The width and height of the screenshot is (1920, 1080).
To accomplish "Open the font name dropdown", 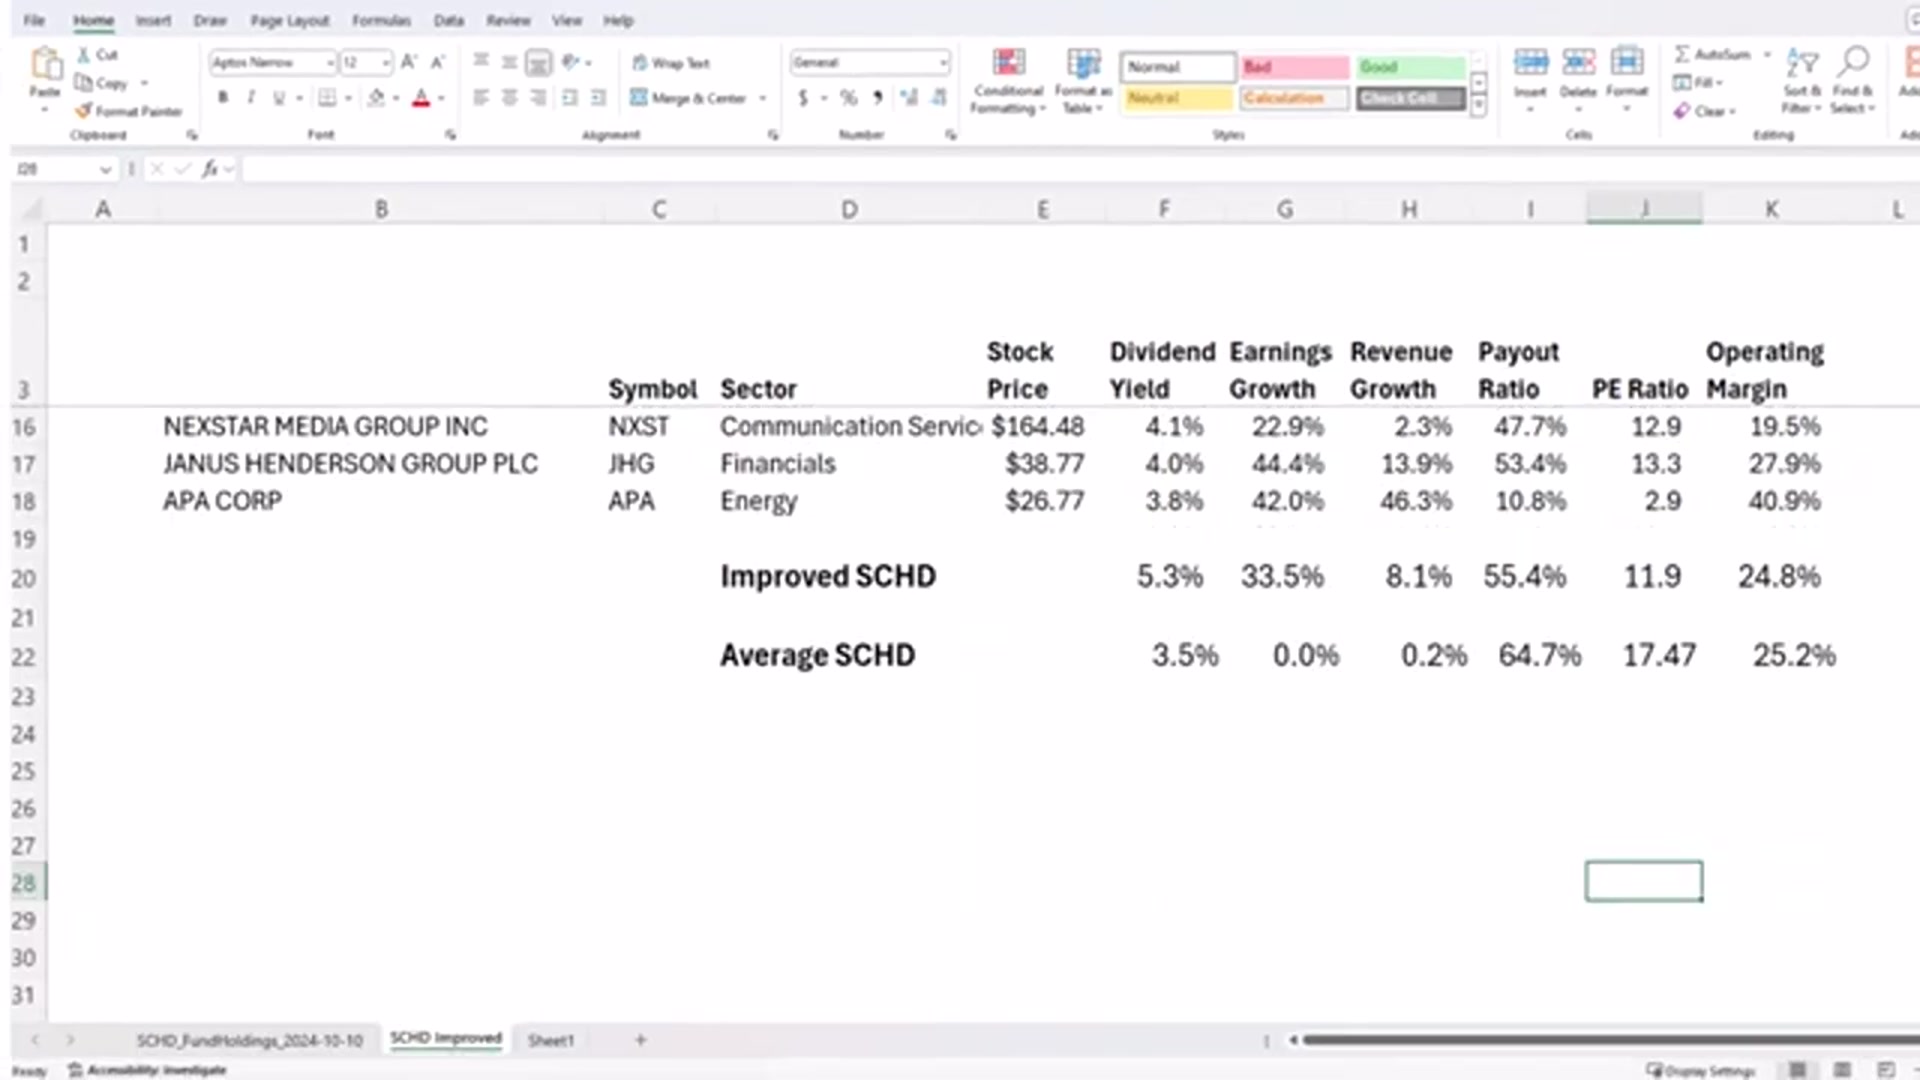I will pos(330,63).
